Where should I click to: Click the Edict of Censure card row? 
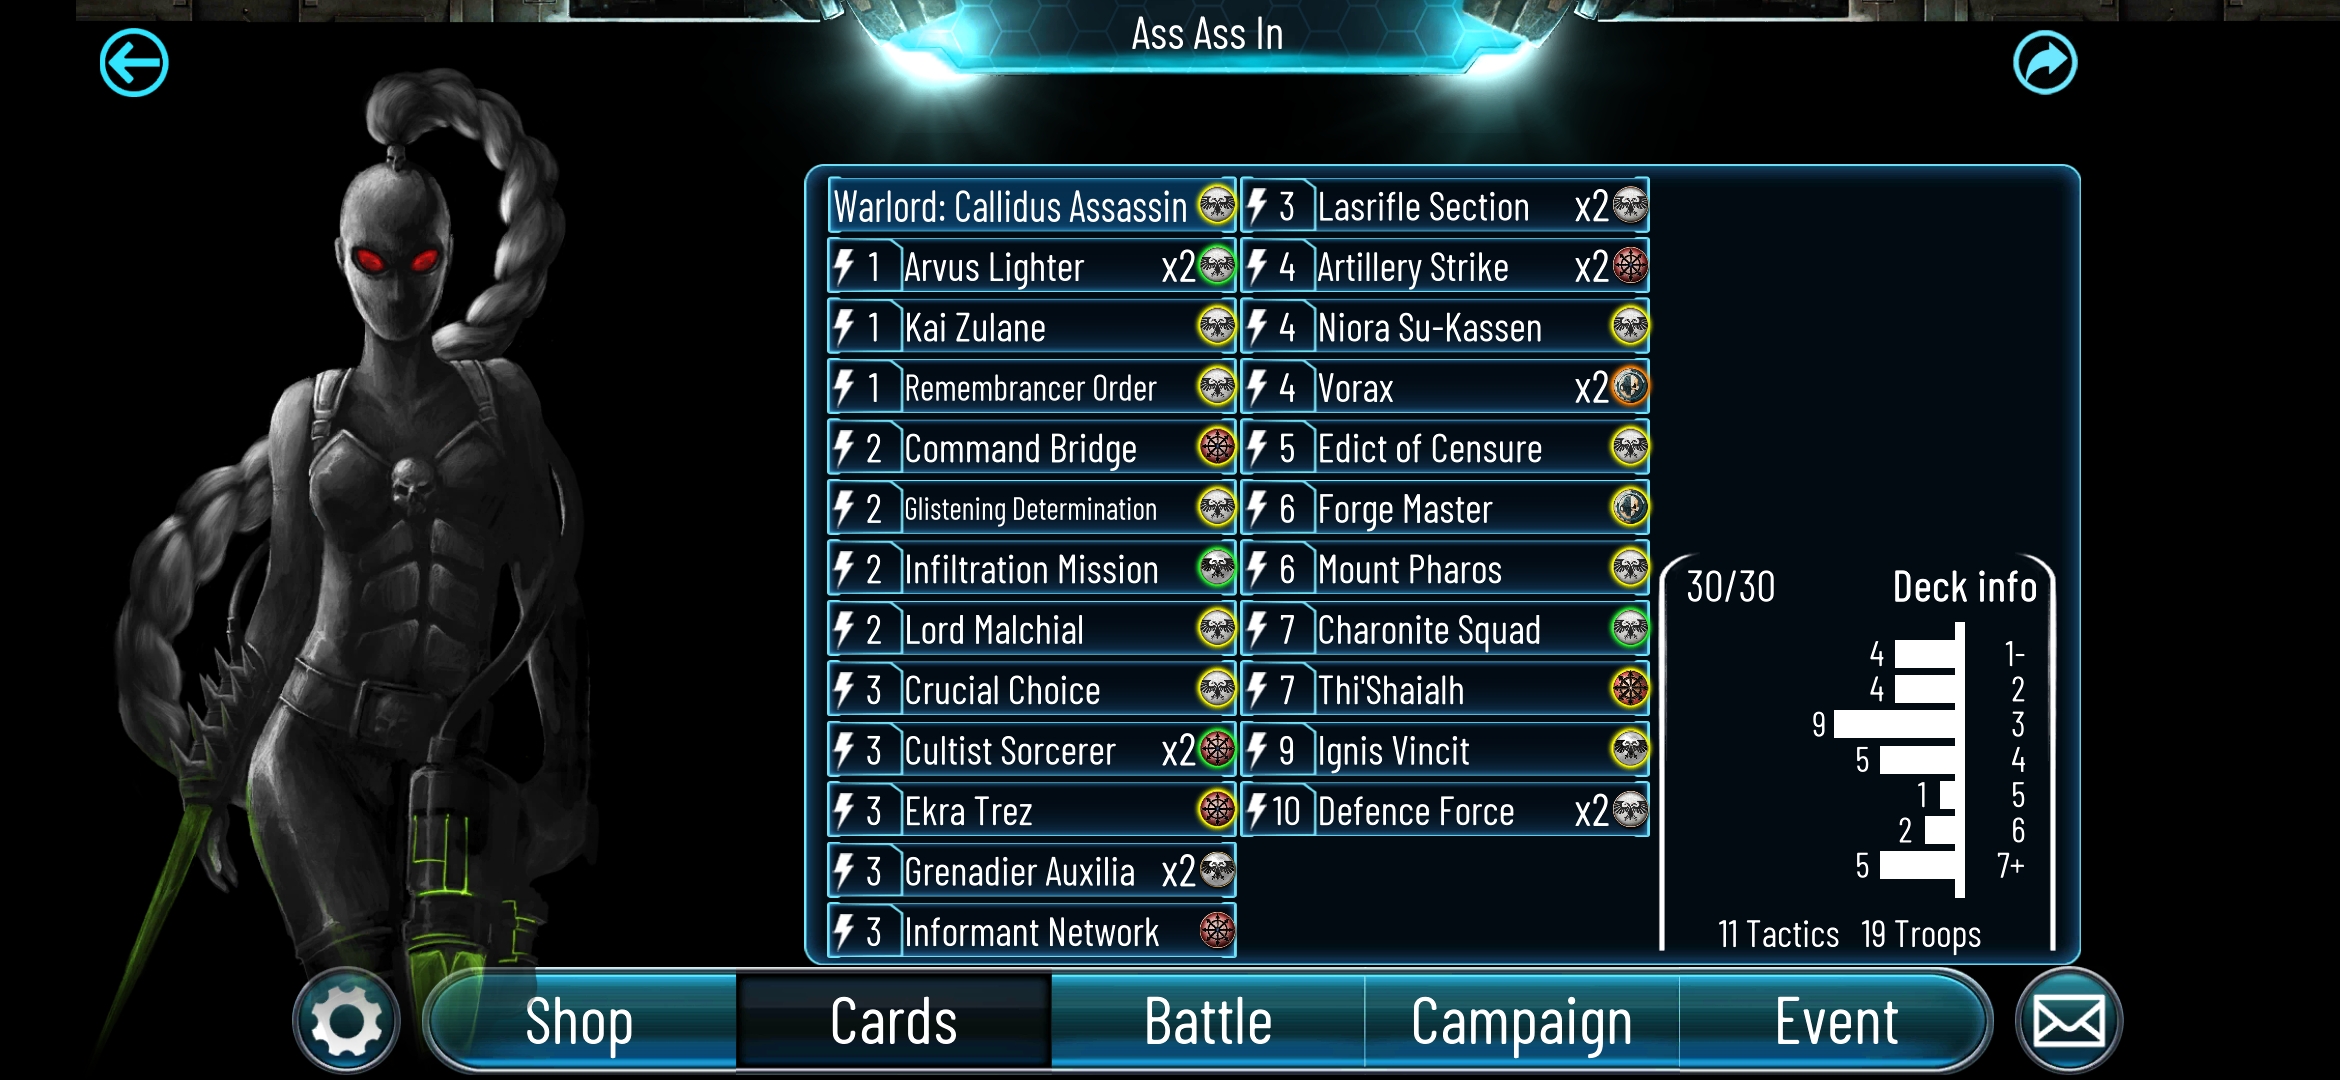(1445, 448)
